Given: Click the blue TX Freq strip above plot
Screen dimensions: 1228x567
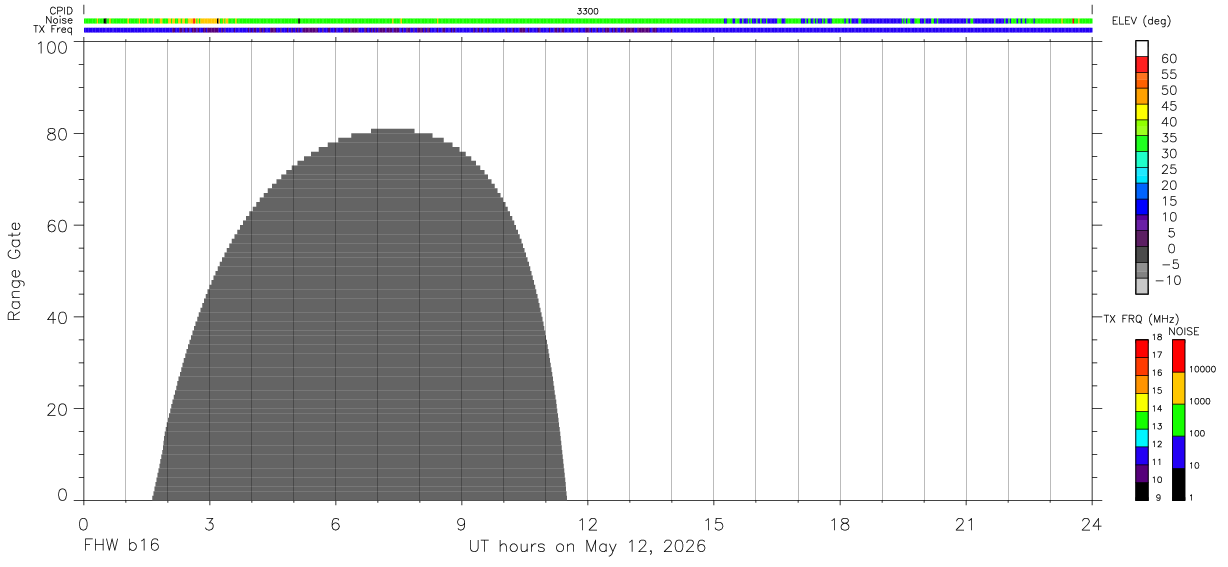Looking at the screenshot, I should 588,30.
